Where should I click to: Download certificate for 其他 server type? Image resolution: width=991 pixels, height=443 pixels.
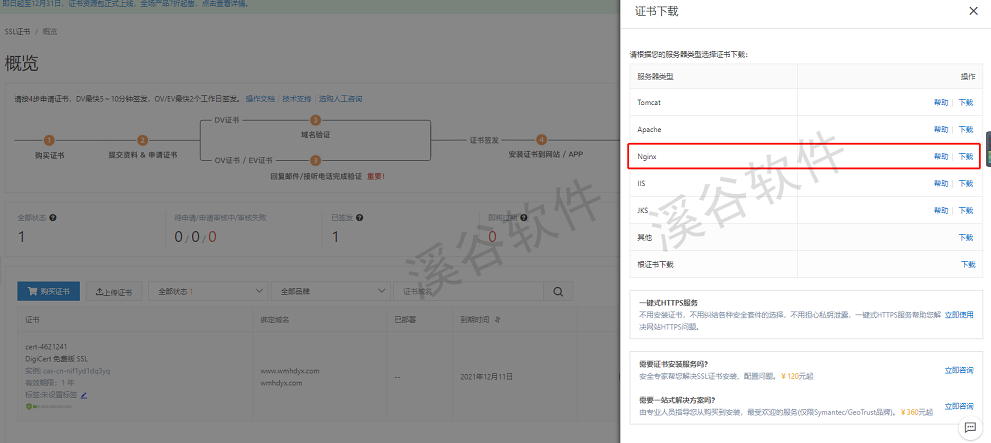pos(966,238)
